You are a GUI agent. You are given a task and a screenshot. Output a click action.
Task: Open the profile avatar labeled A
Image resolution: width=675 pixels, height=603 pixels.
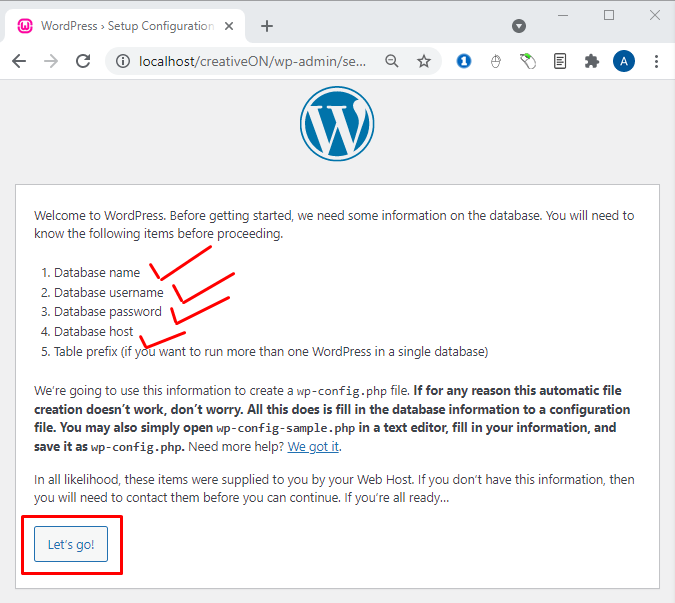coord(624,61)
